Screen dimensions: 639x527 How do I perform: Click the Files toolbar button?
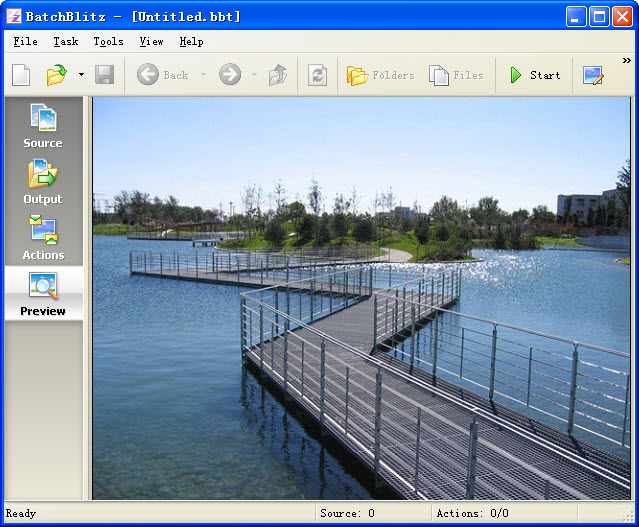click(x=456, y=75)
